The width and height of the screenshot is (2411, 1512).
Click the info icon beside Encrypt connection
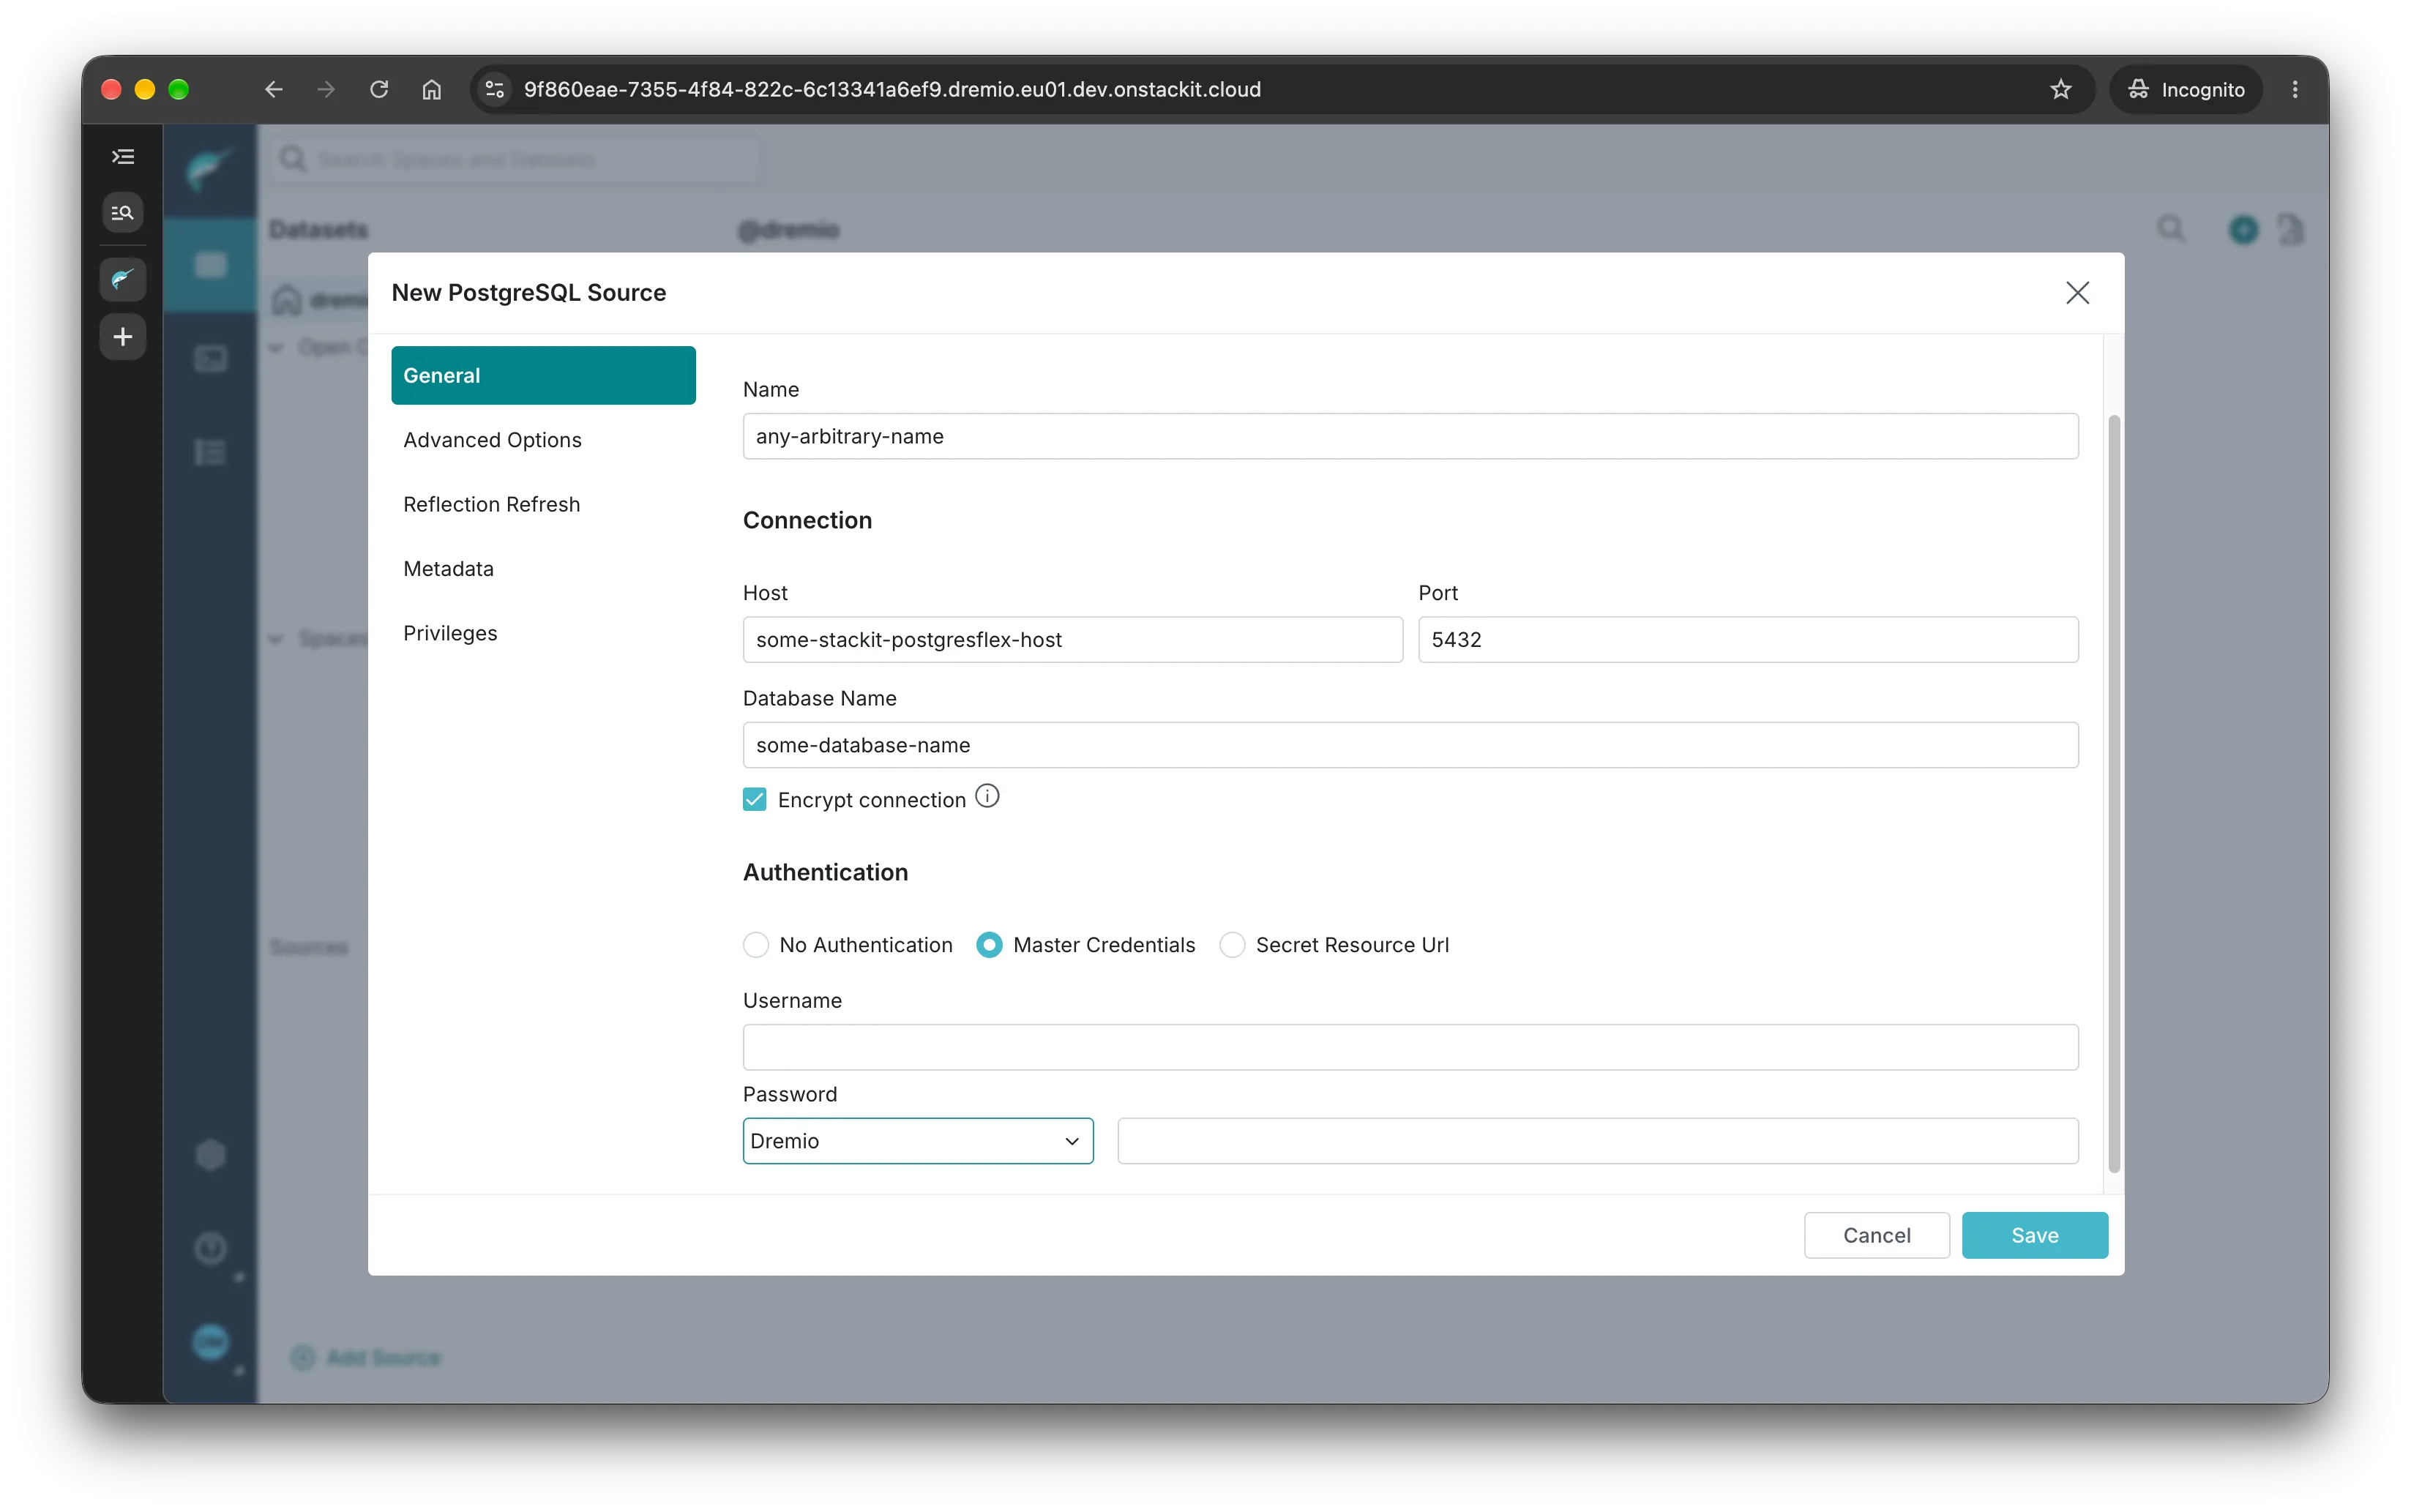[987, 796]
